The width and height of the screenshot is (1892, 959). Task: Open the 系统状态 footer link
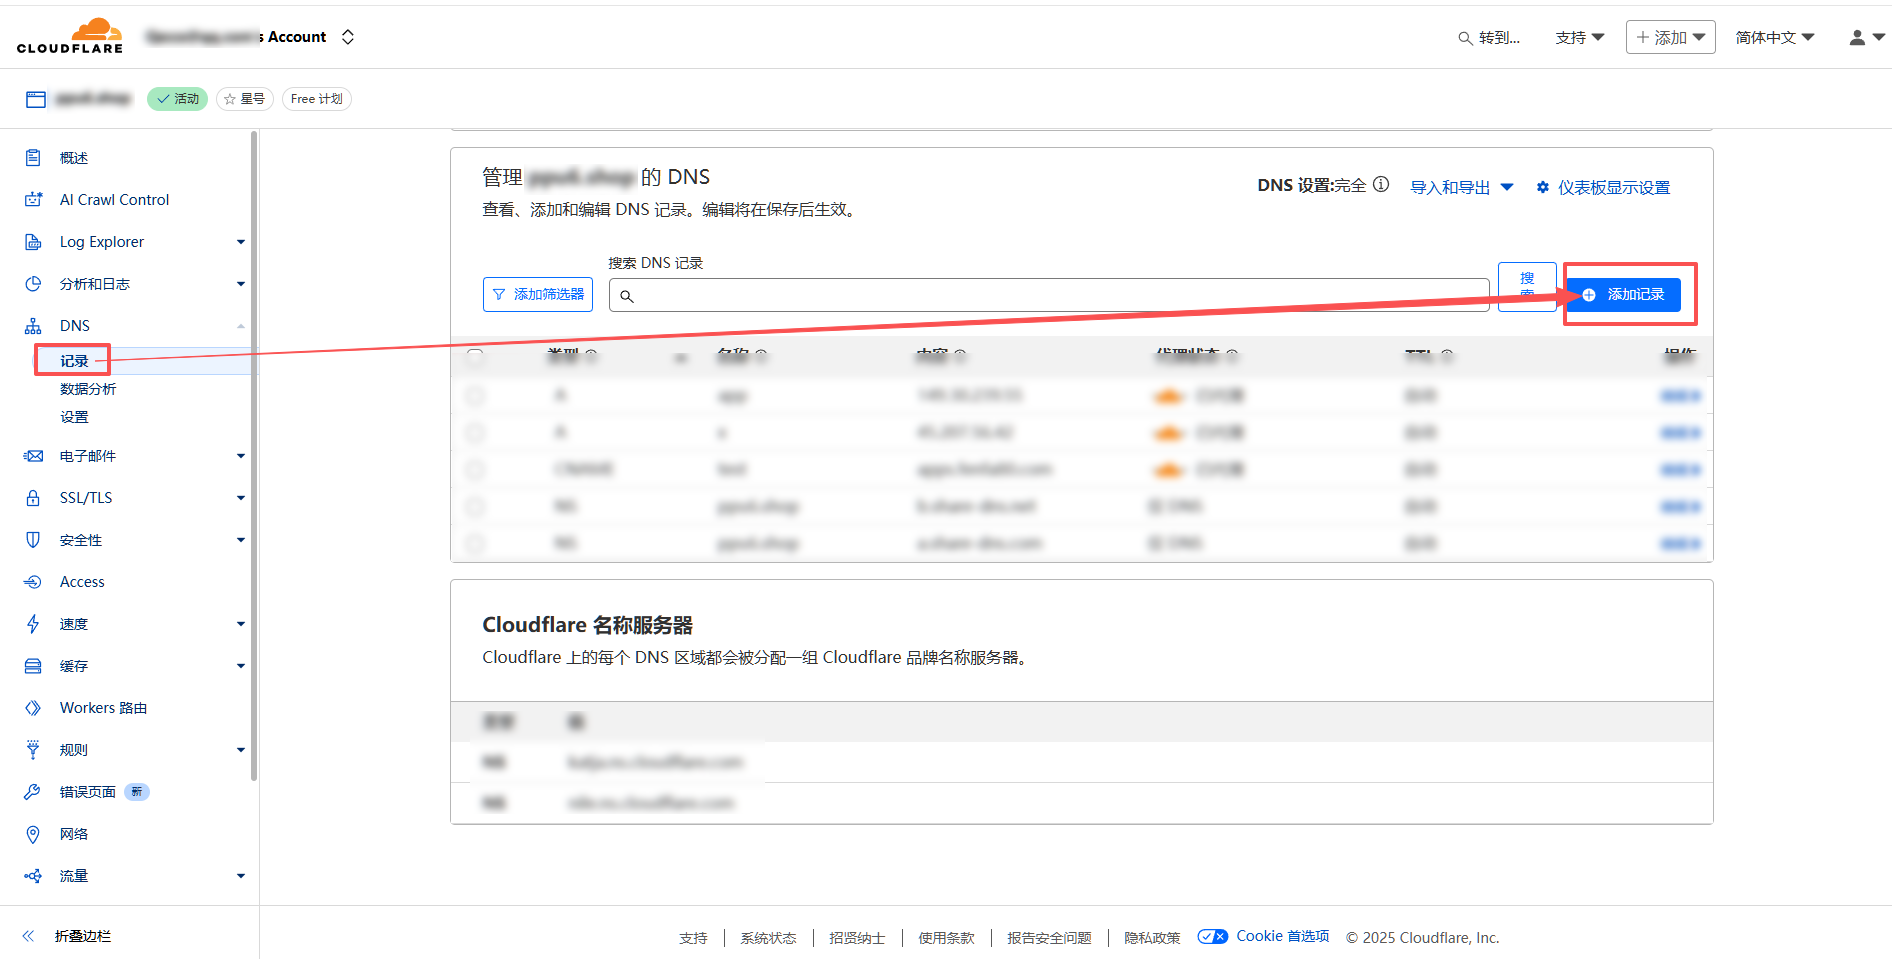coord(768,938)
